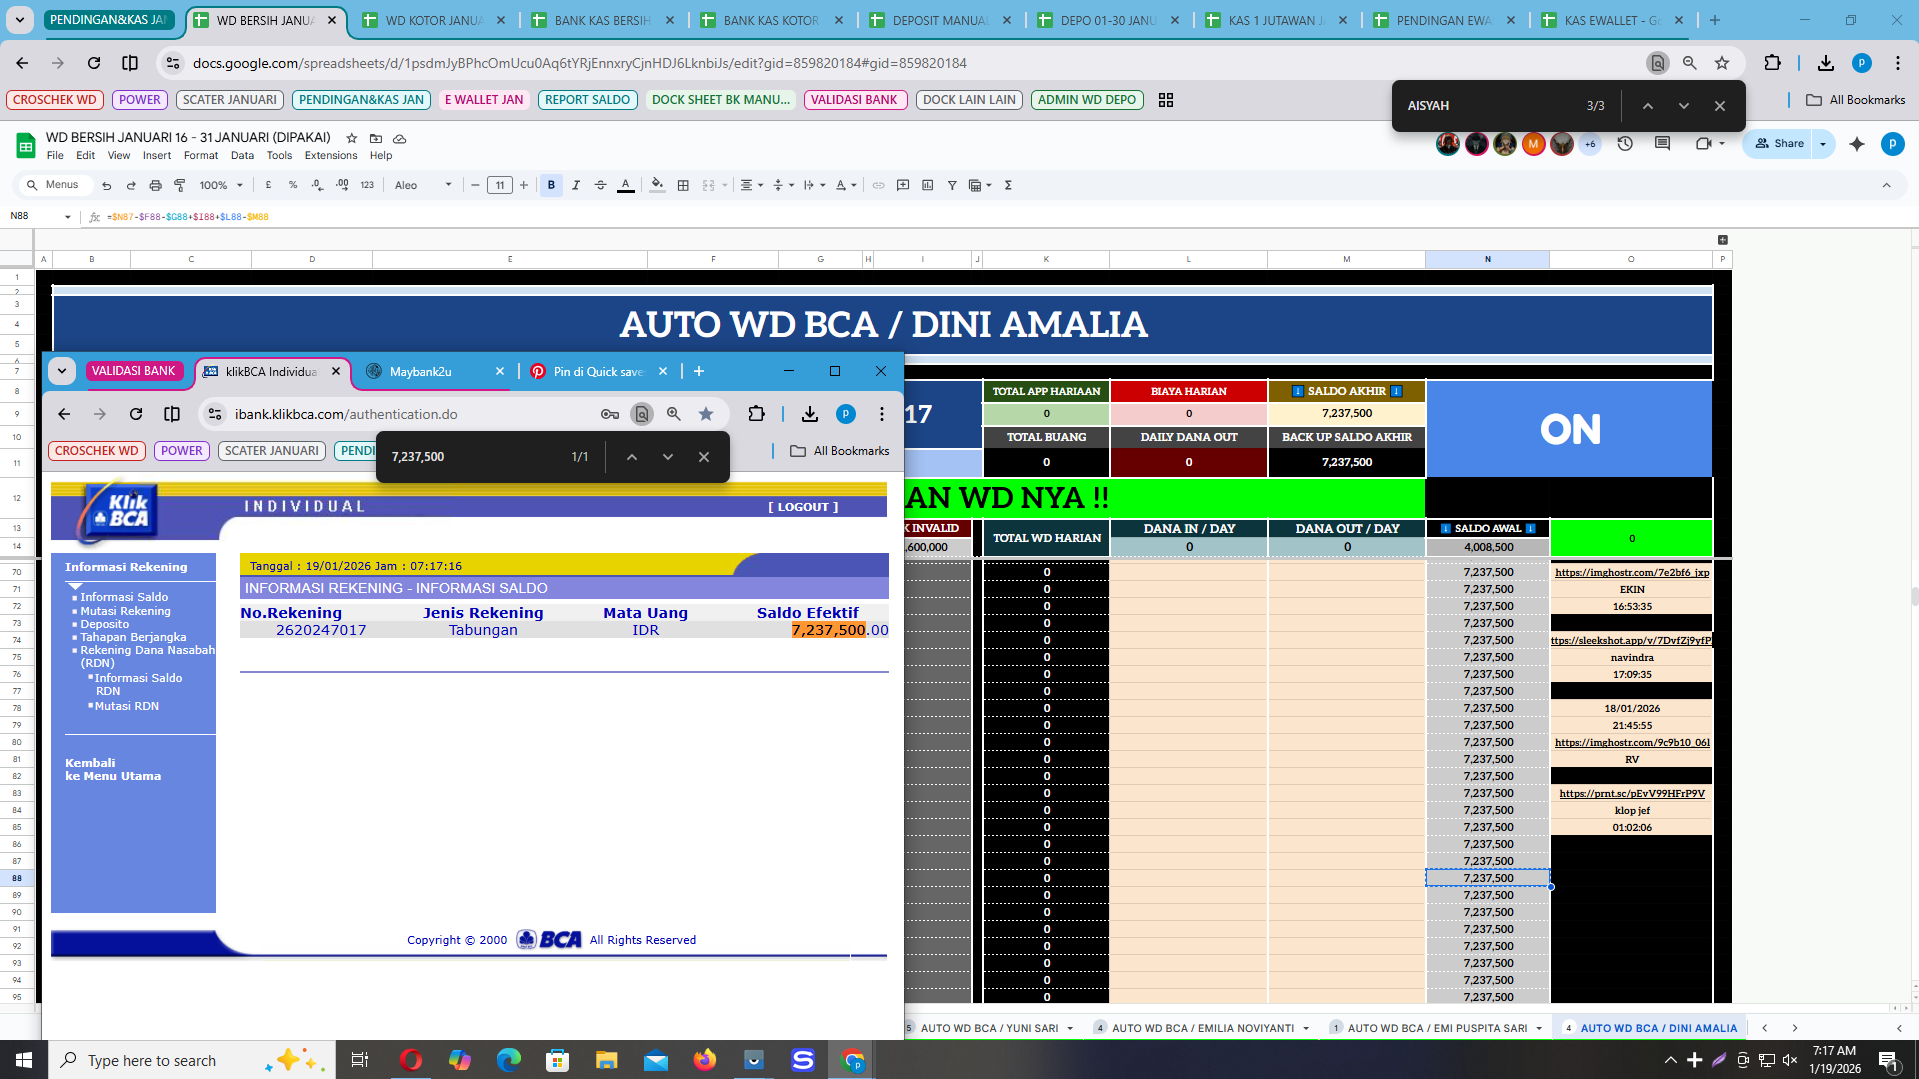
Task: Select the AUTO WD BCA / YUNI SARI sheet
Action: [x=989, y=1028]
